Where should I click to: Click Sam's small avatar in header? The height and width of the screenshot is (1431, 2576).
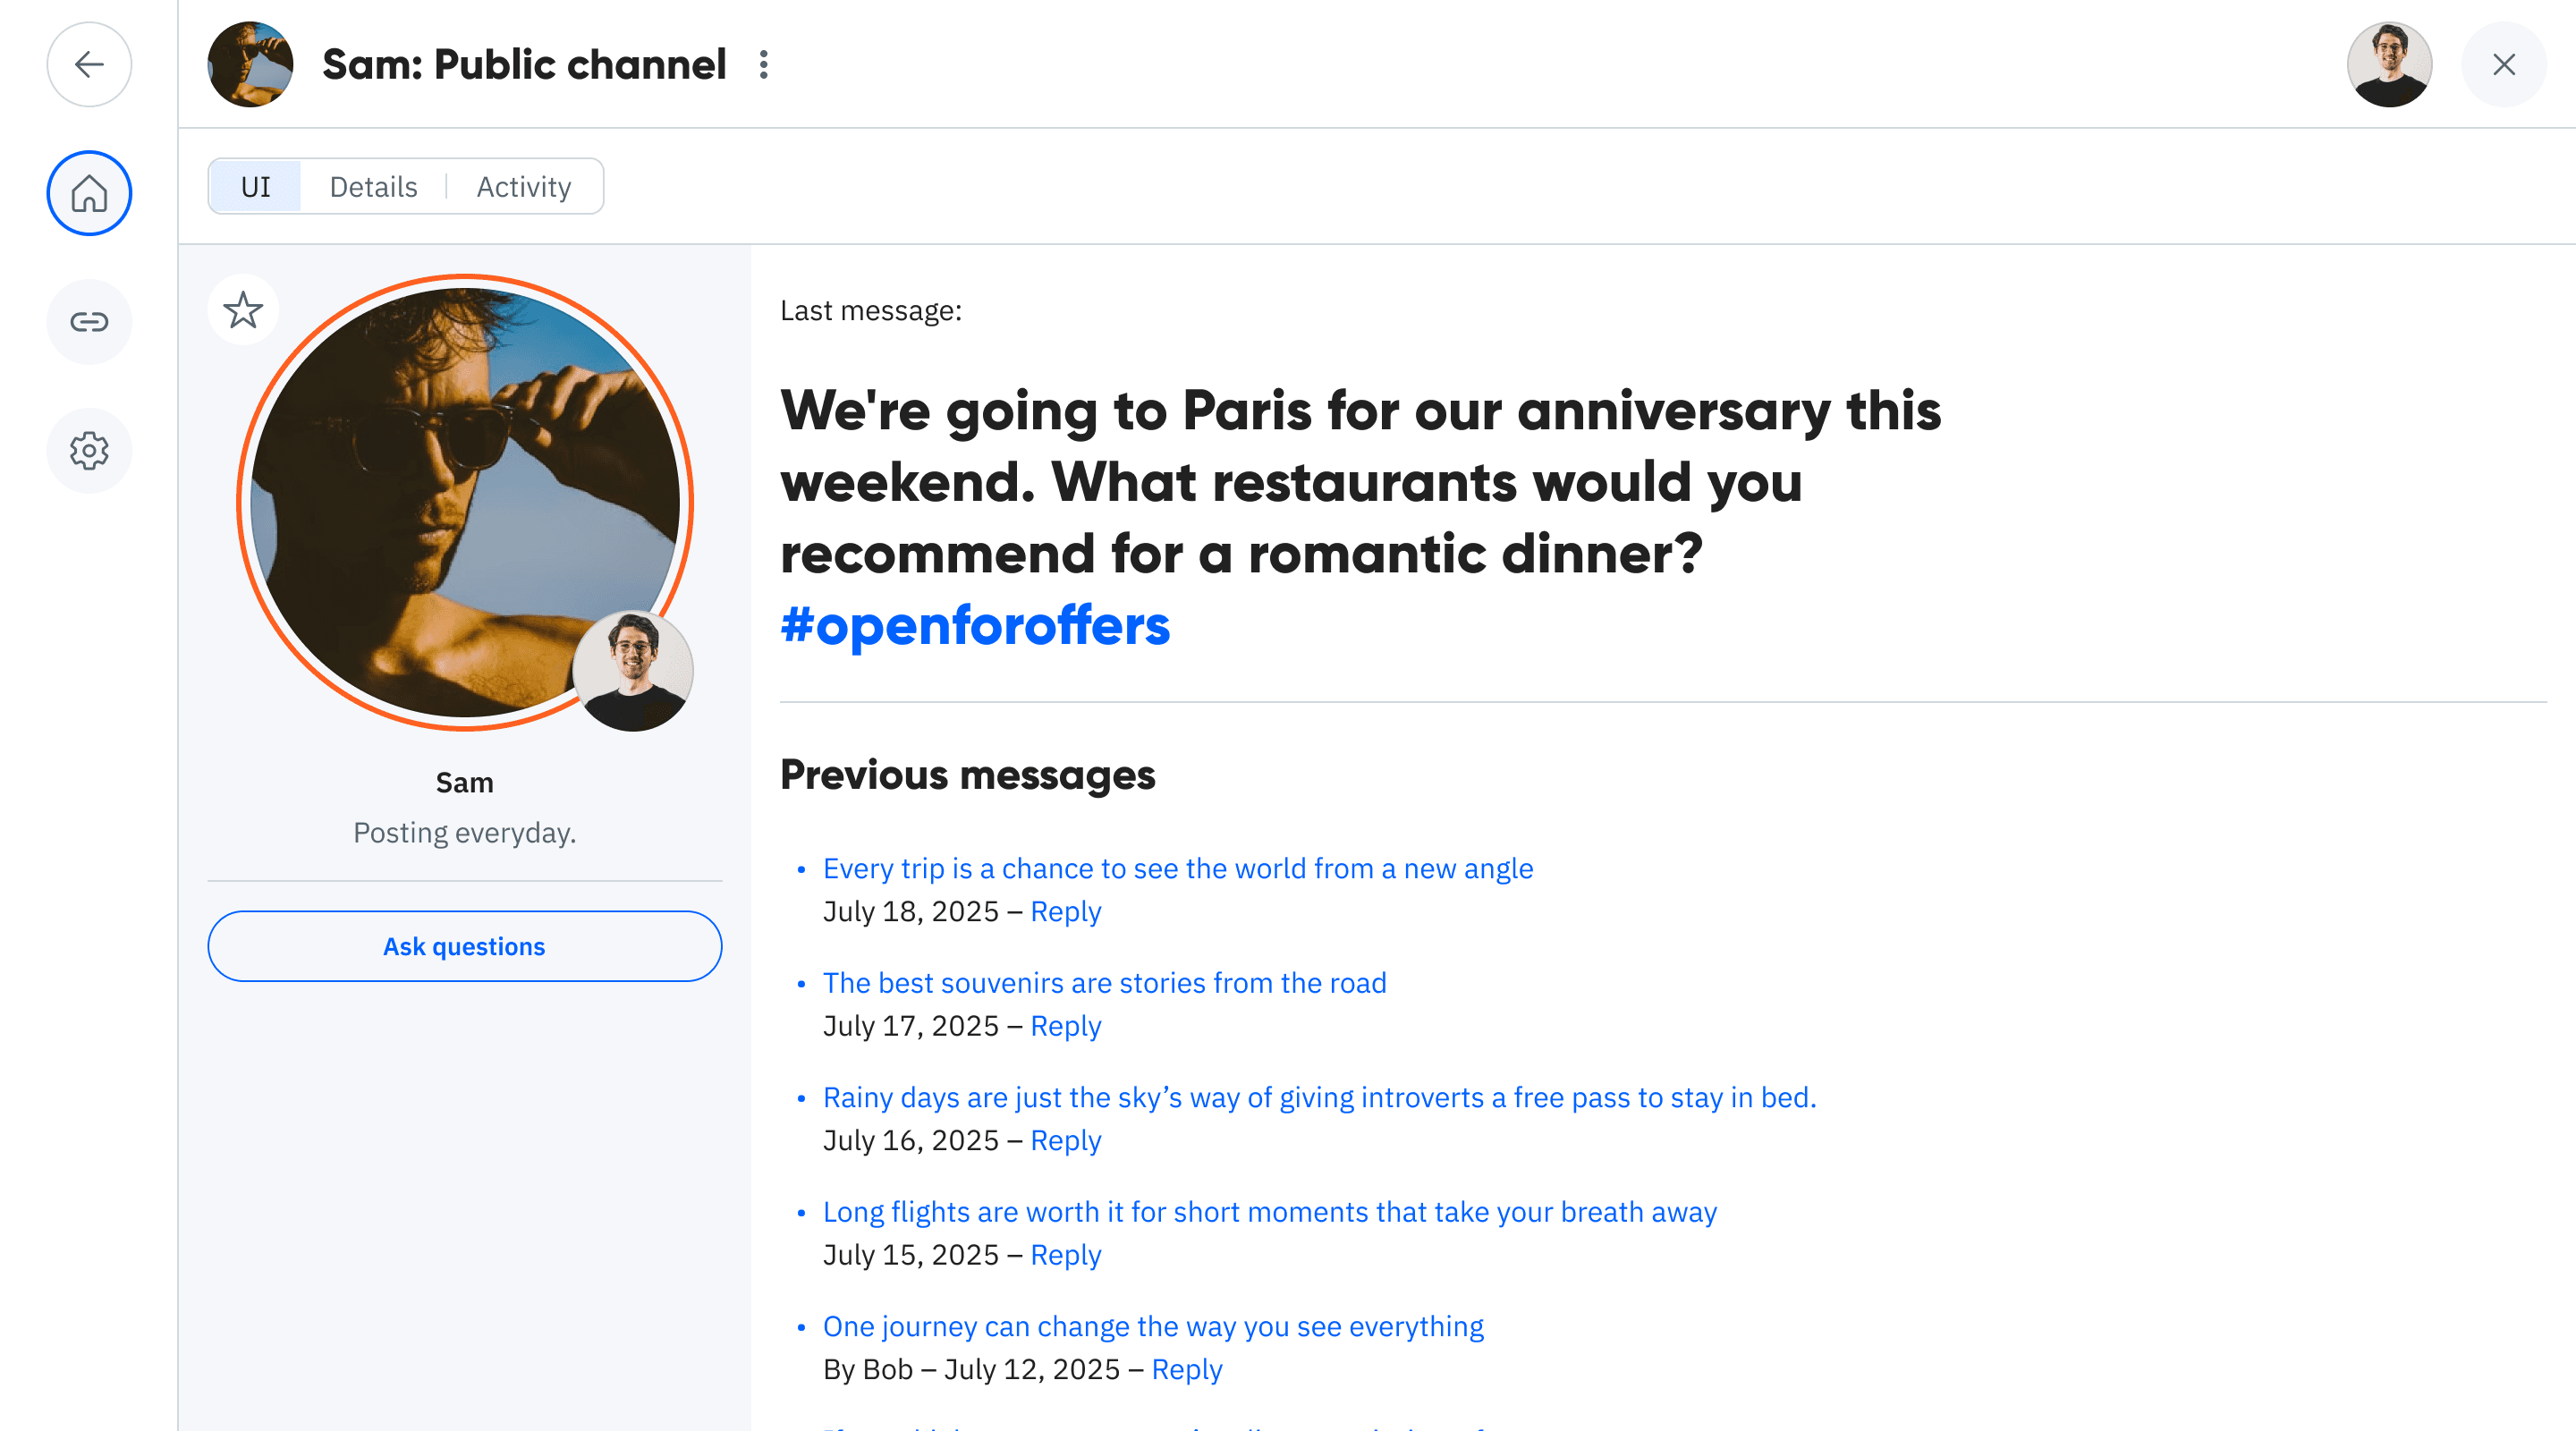click(x=250, y=65)
